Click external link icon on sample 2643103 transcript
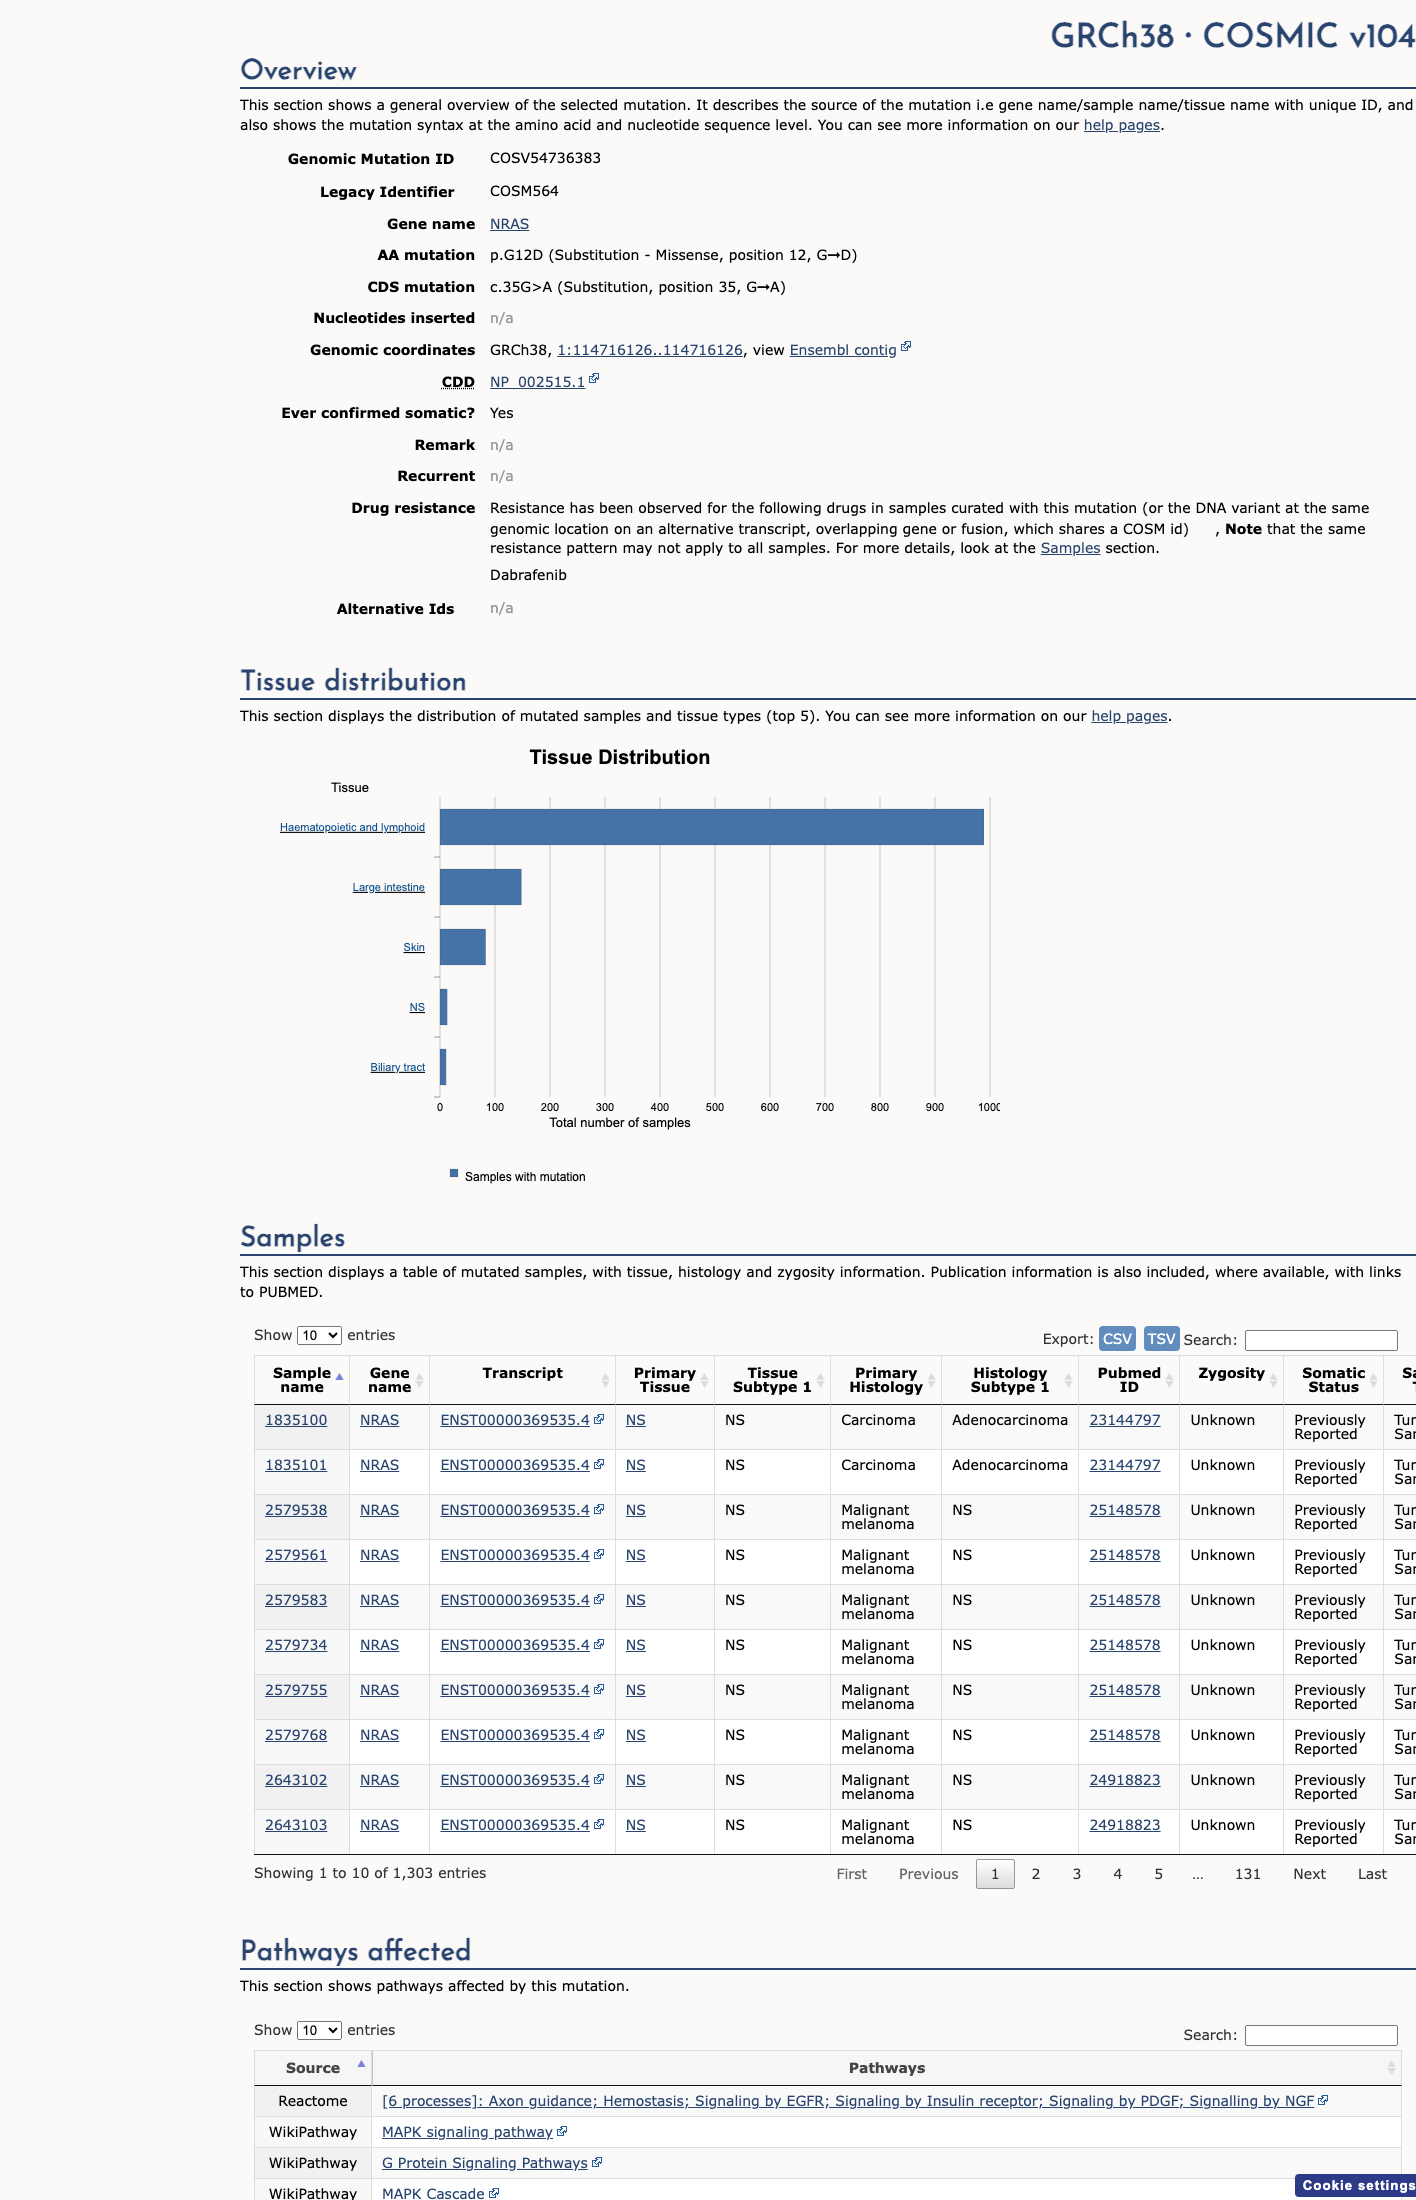 (x=599, y=1824)
